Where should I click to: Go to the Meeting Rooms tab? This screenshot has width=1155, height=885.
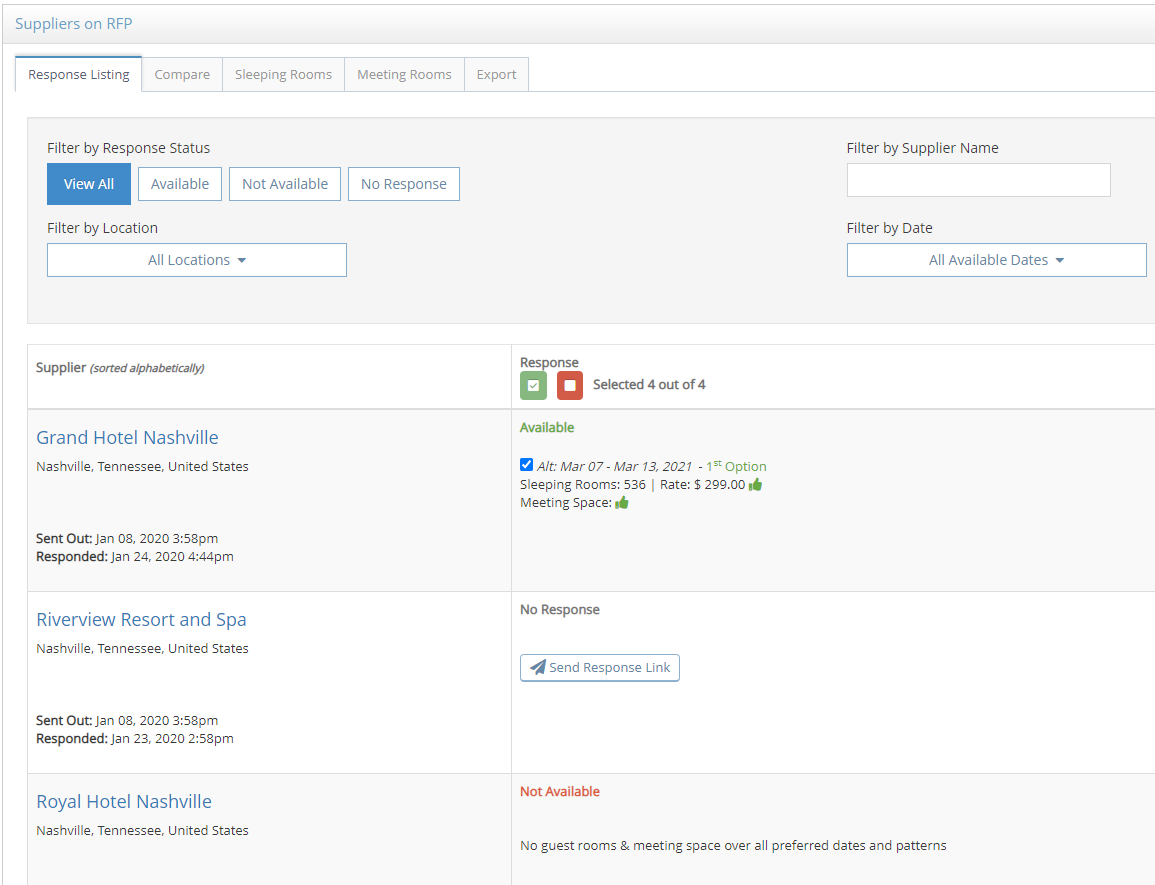[404, 75]
